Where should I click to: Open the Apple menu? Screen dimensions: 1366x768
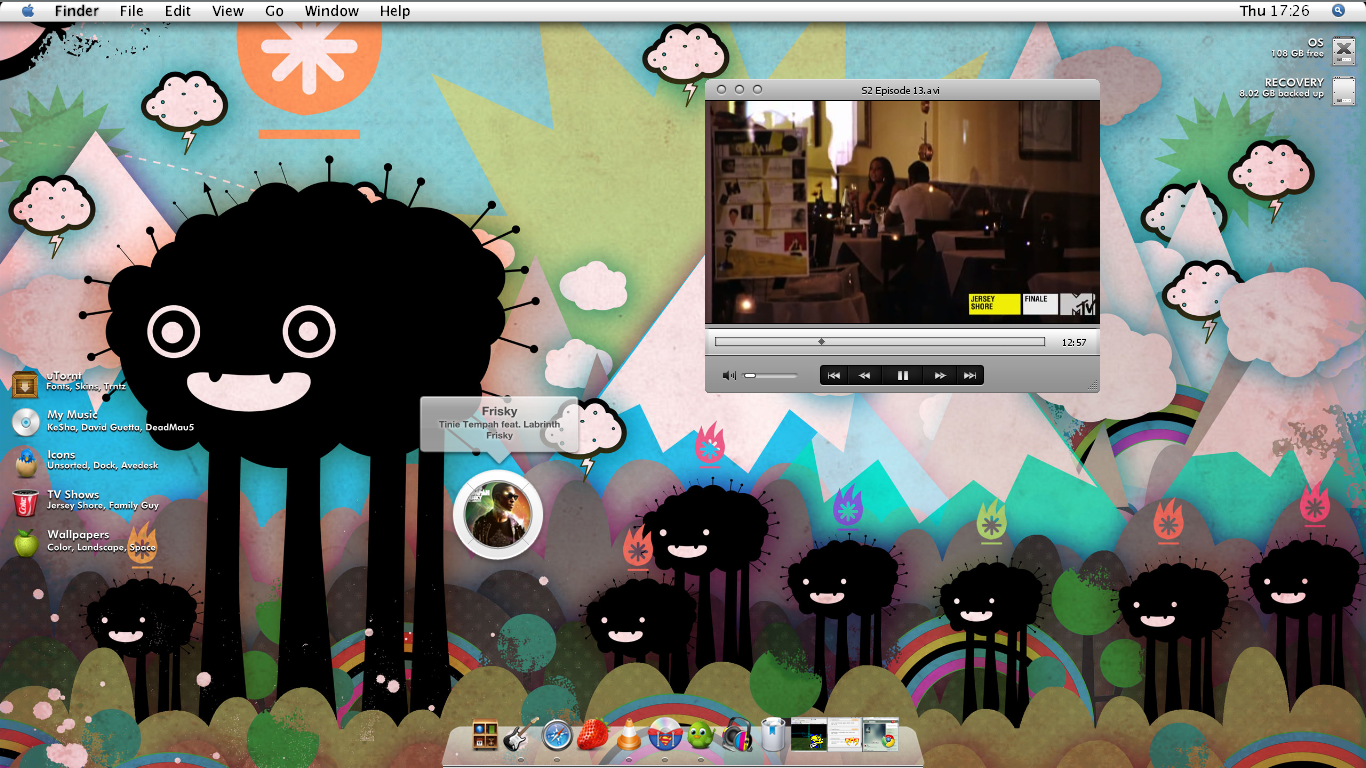pos(27,10)
